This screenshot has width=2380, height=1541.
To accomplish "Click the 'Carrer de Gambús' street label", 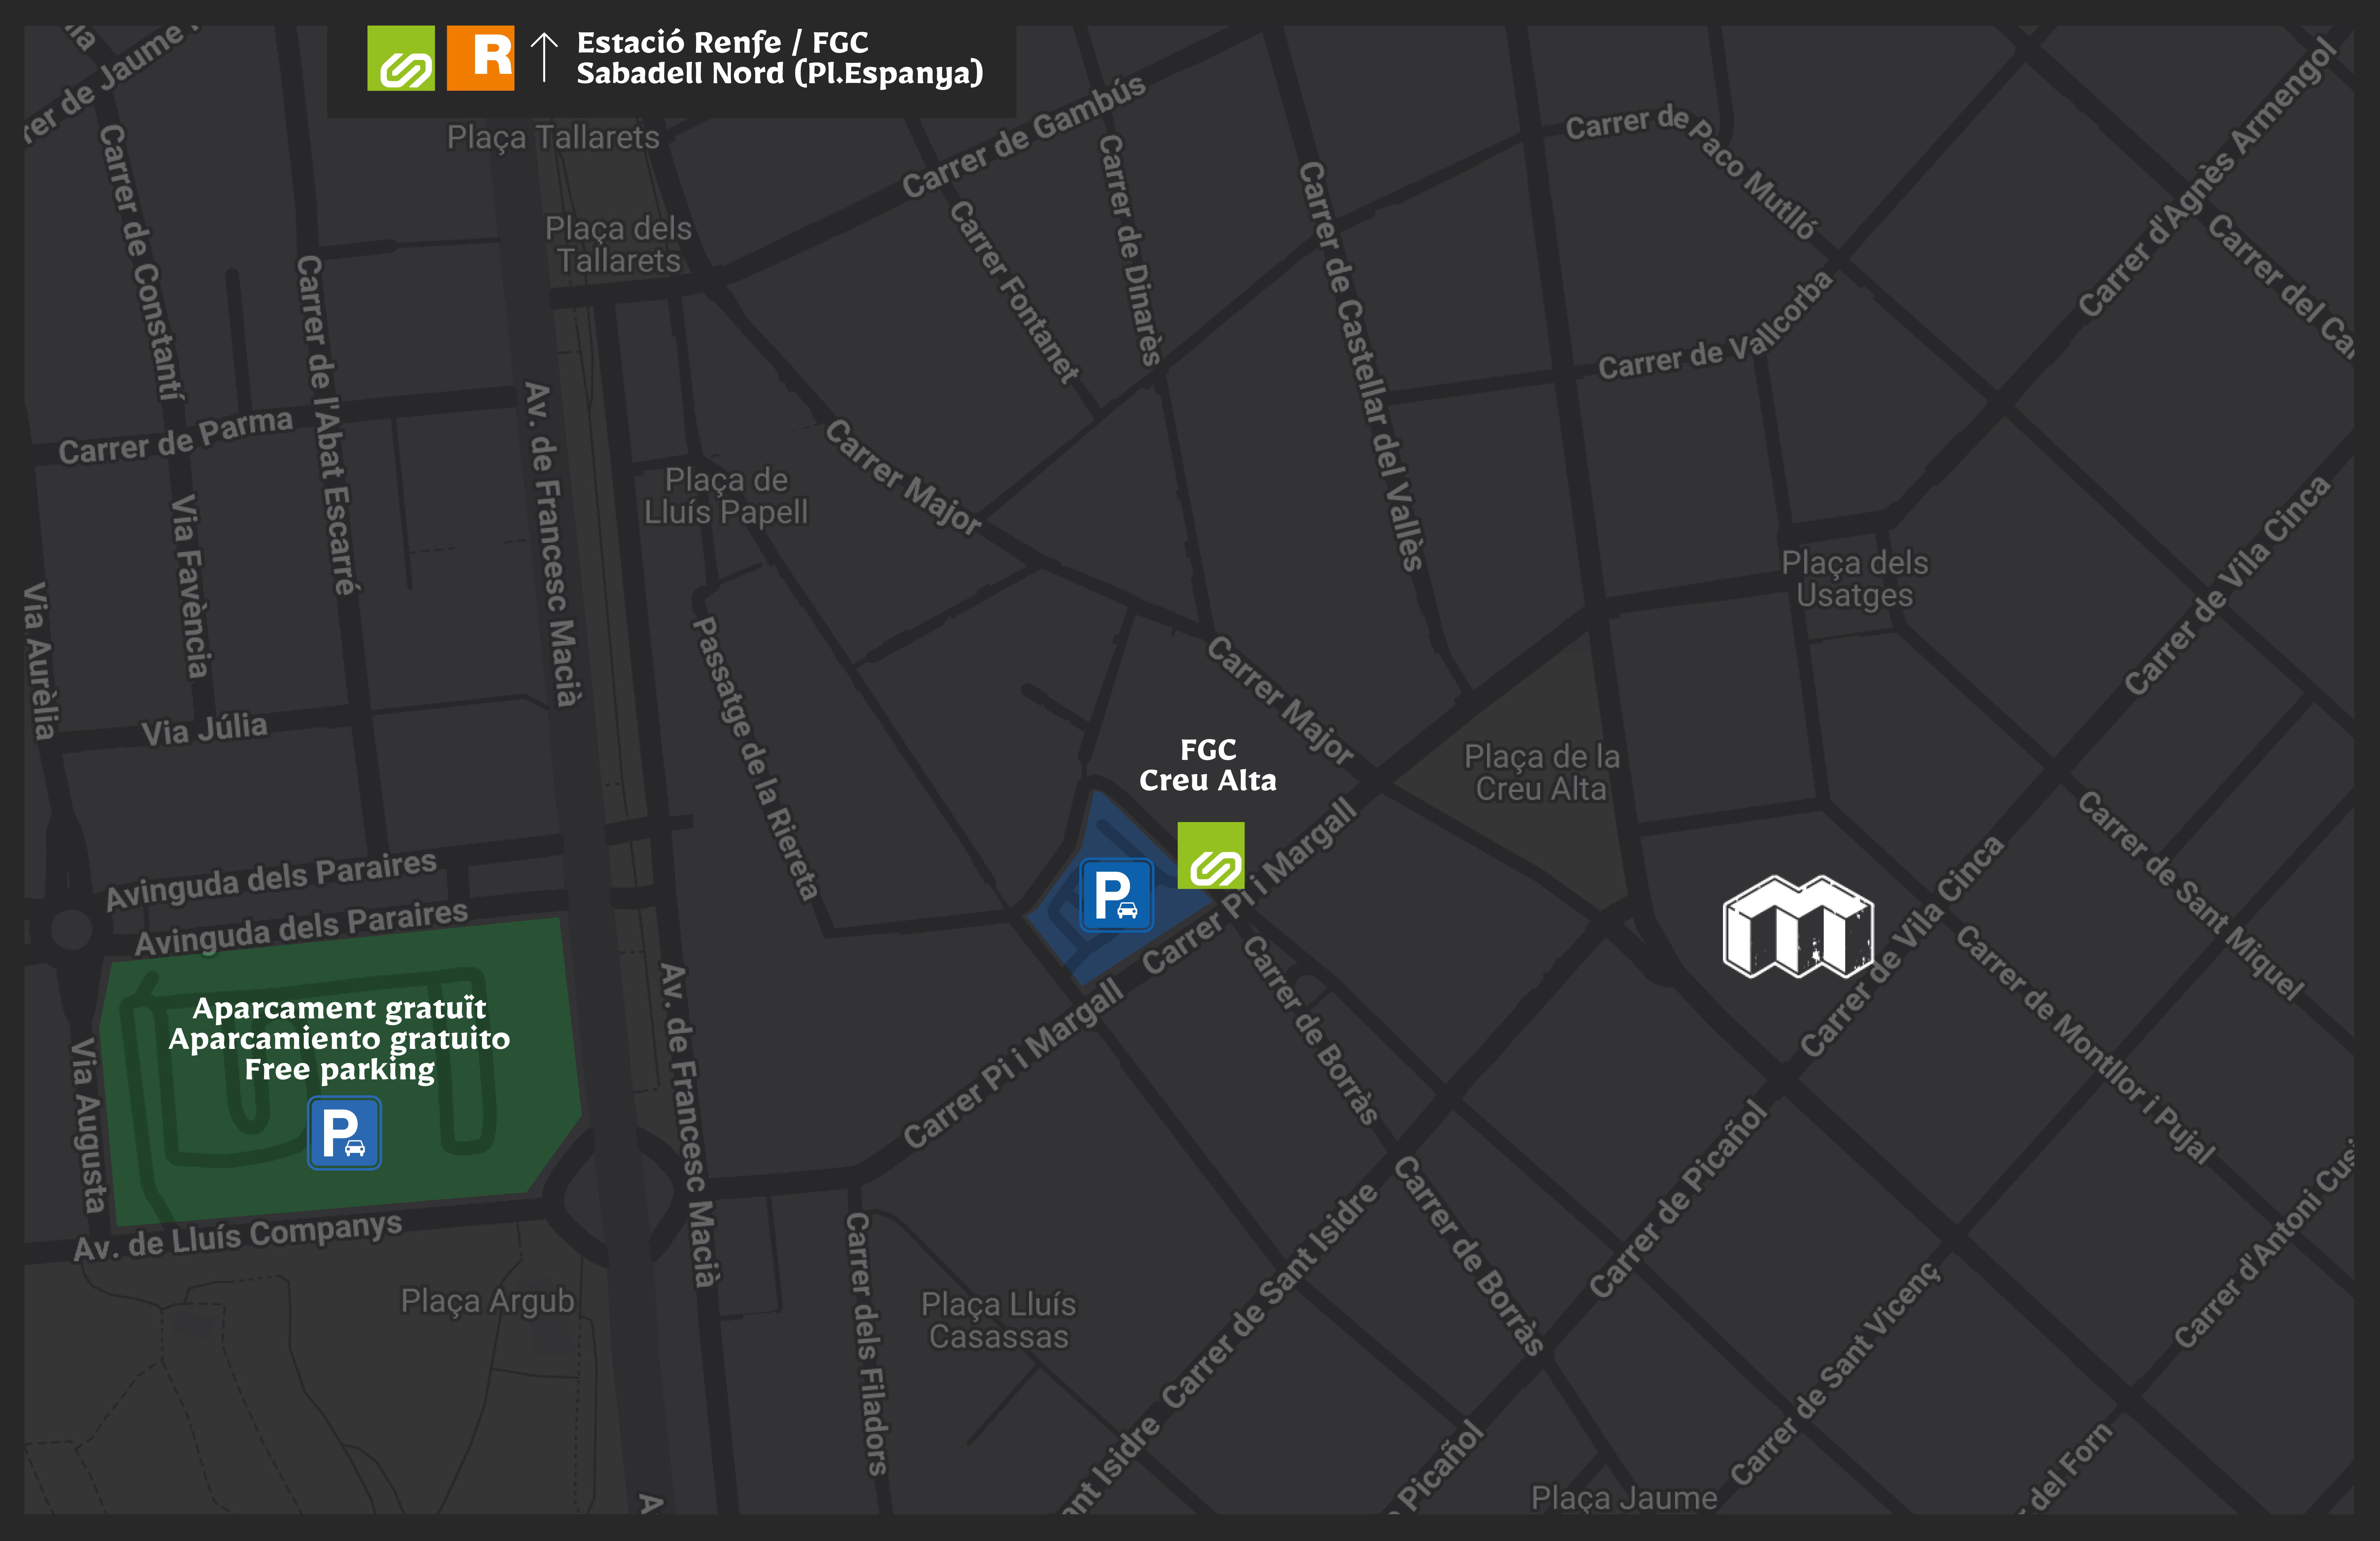I will tap(1024, 137).
